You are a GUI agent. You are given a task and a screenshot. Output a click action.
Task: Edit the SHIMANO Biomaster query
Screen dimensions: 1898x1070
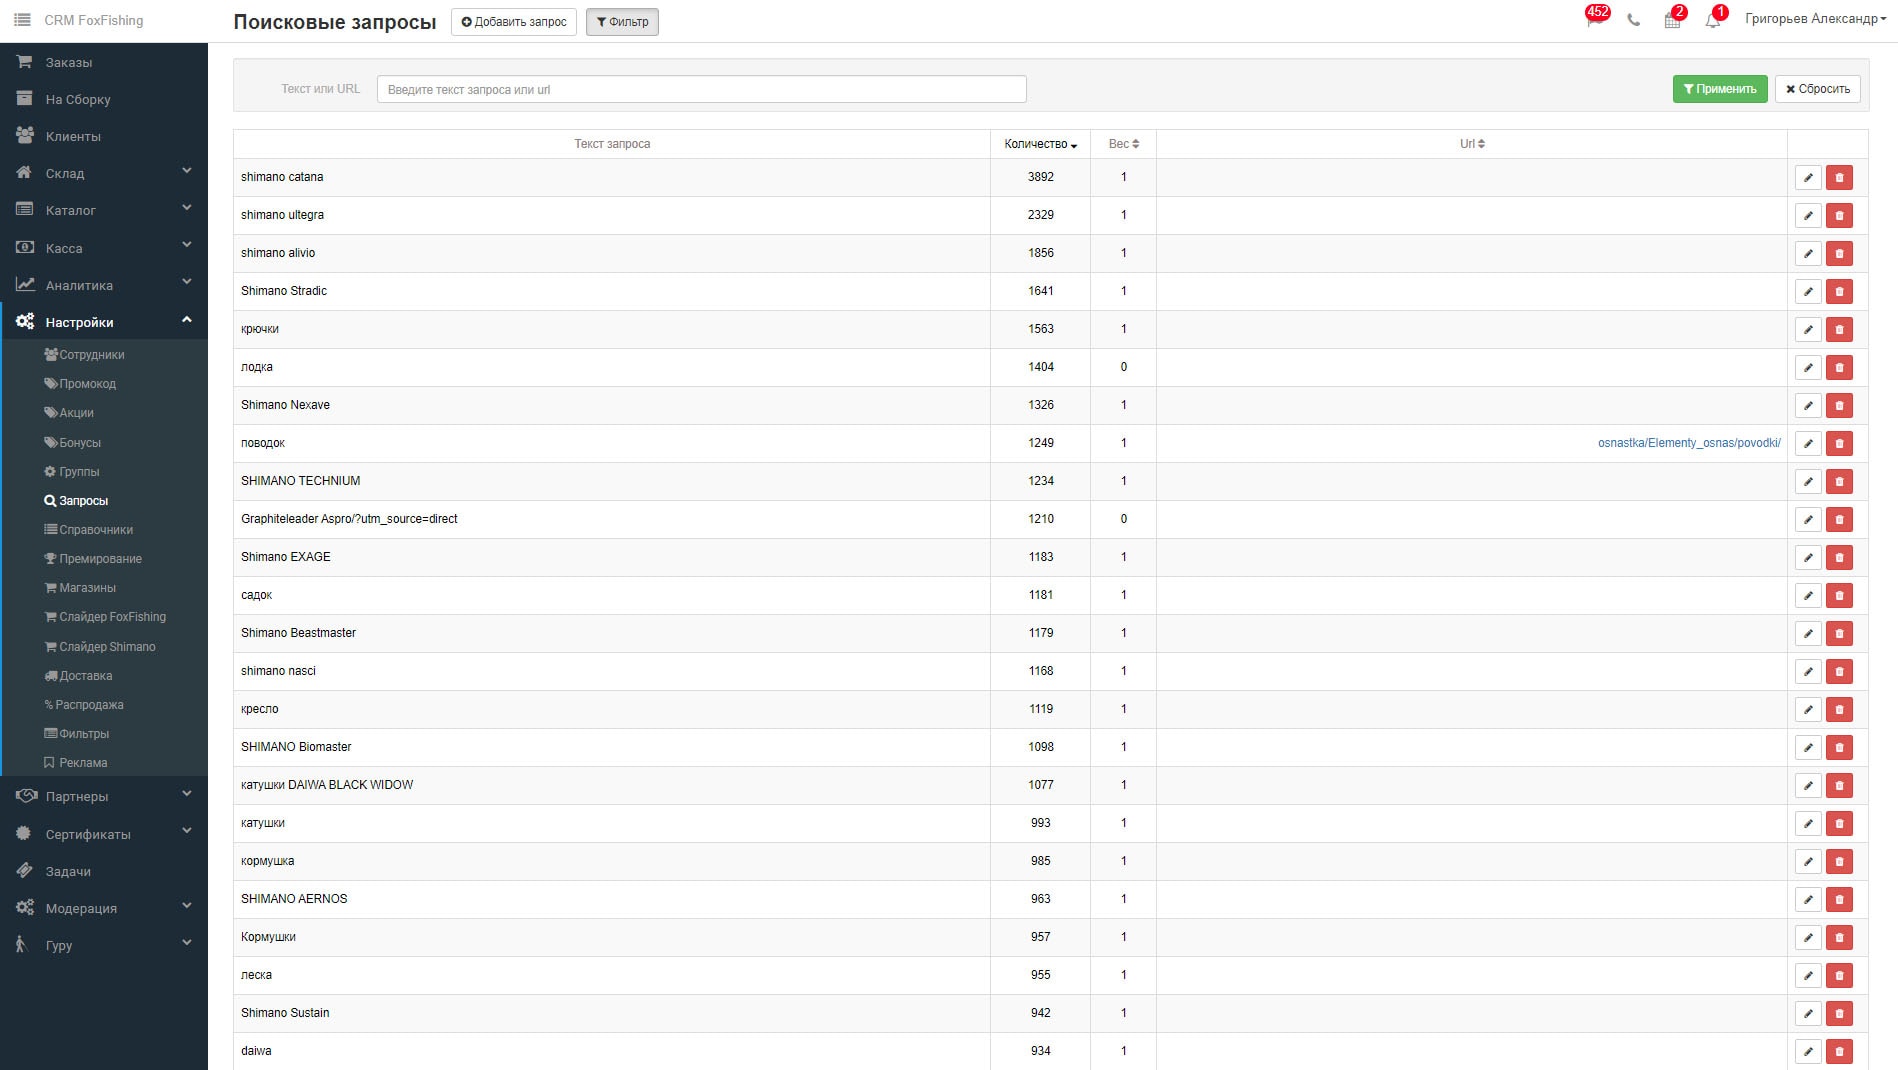[x=1808, y=748]
